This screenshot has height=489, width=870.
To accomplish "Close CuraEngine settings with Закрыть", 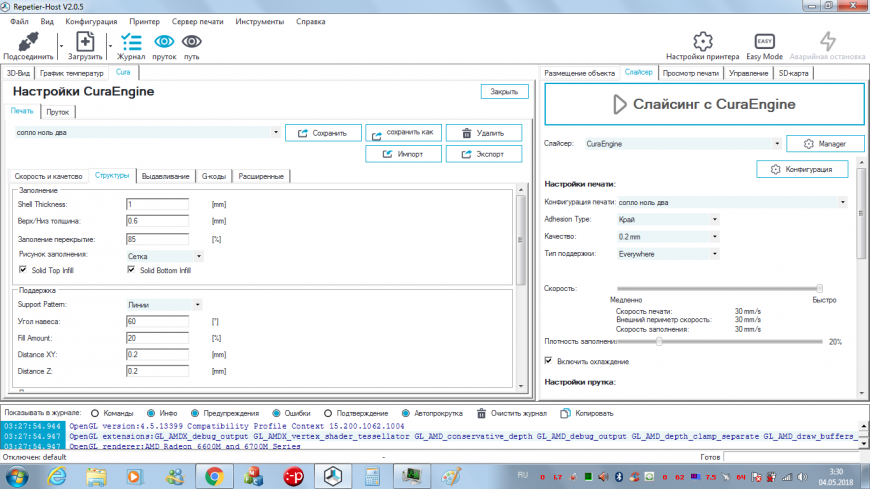I will click(504, 92).
